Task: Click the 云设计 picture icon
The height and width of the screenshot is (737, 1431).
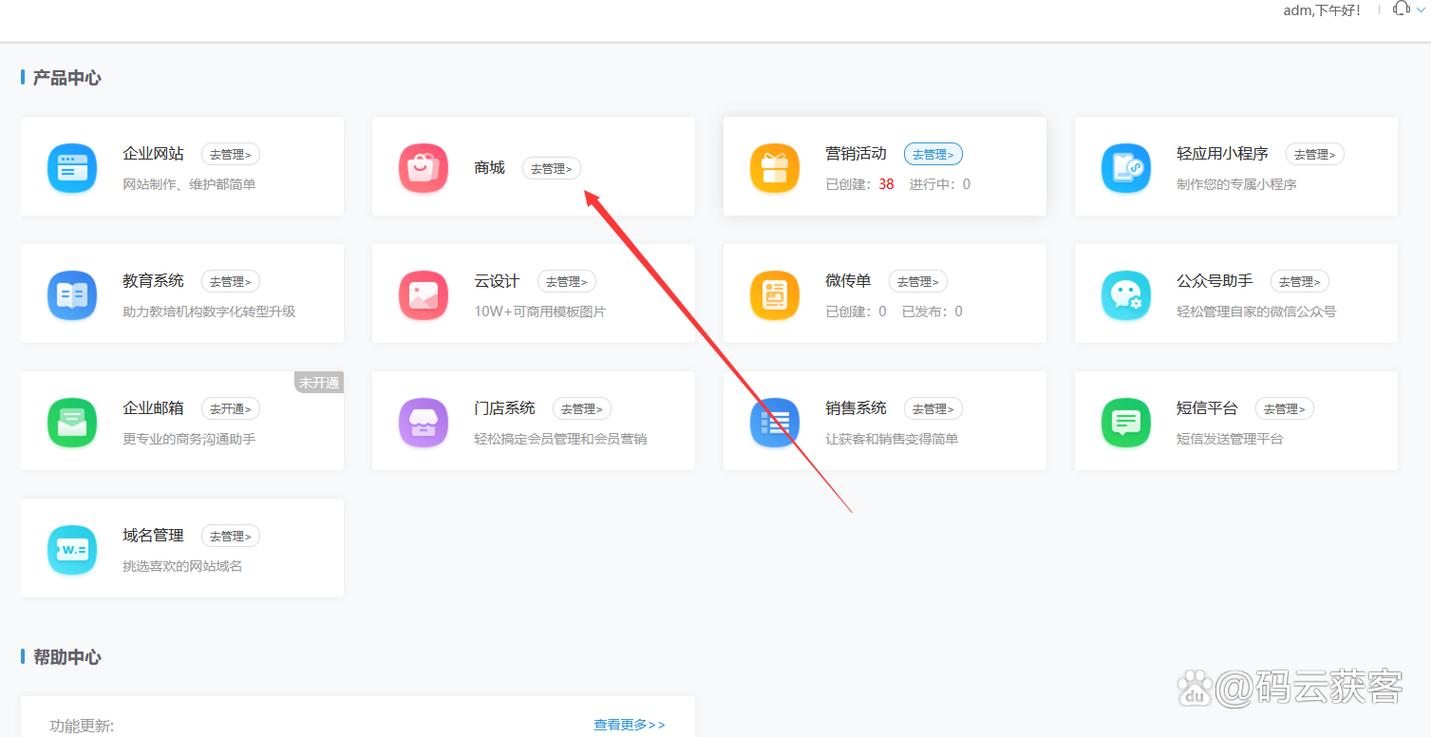Action: tap(423, 295)
